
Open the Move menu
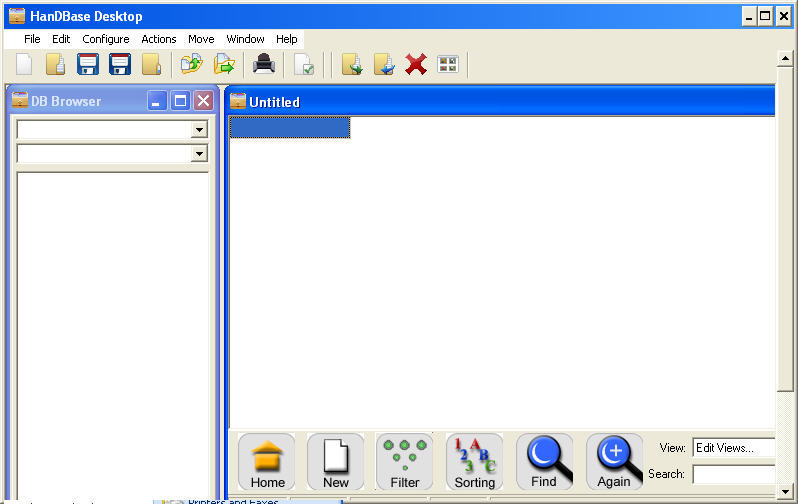(201, 39)
